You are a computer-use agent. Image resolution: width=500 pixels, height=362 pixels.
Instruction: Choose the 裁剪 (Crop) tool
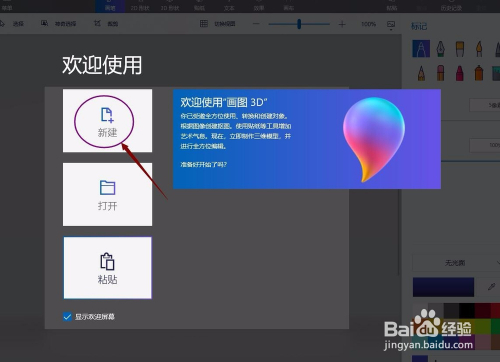tap(106, 24)
